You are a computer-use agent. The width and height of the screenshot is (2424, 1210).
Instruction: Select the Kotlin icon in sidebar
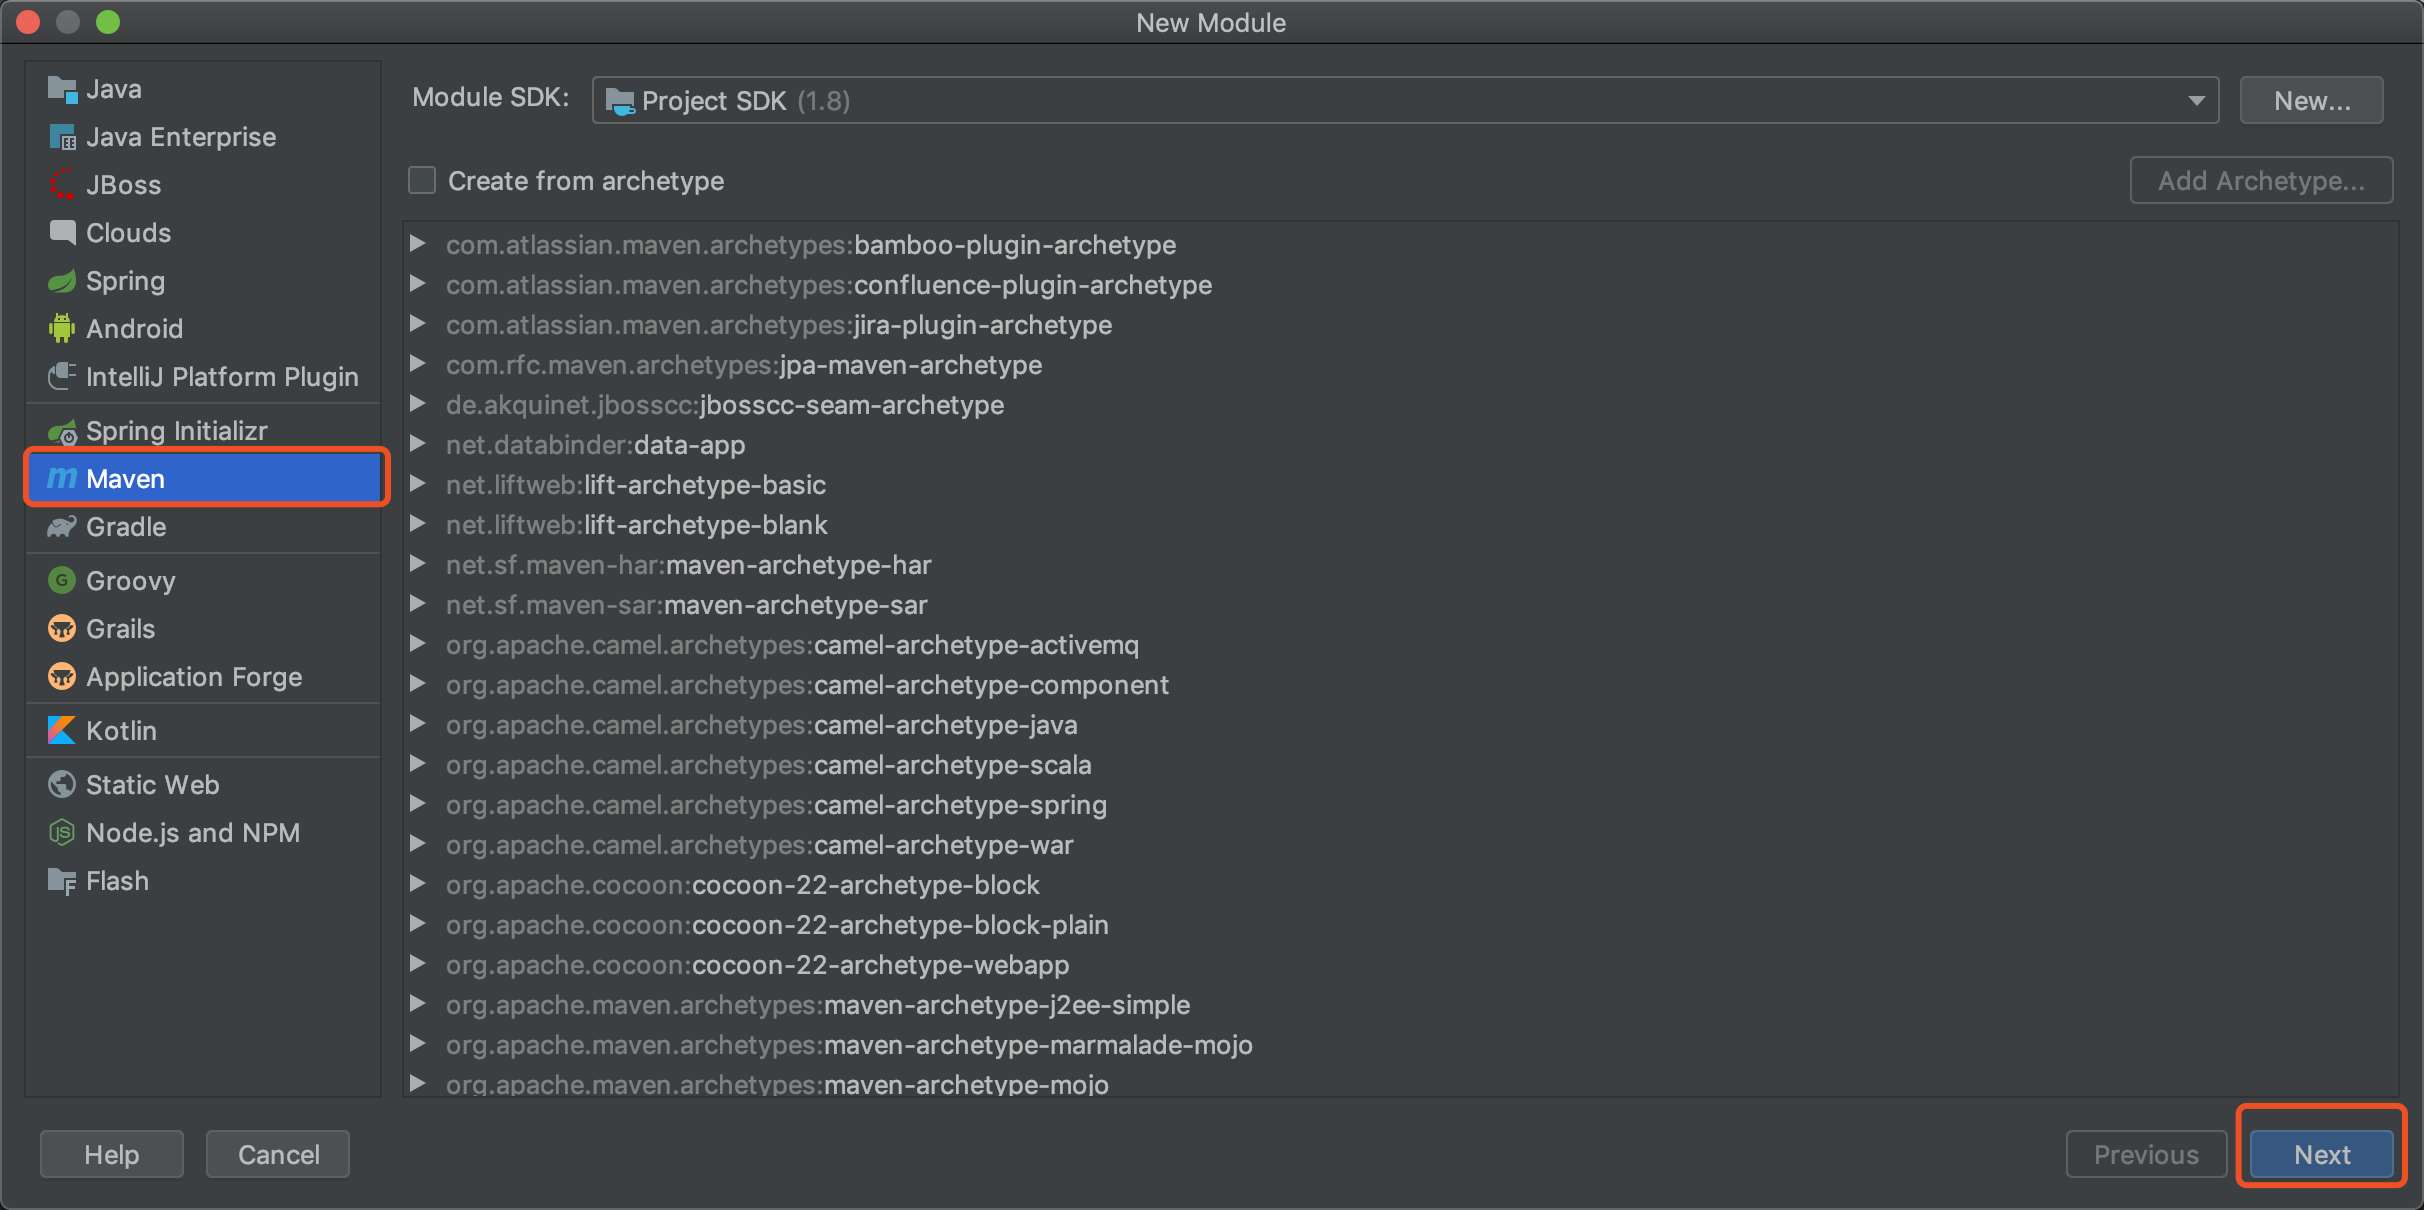(62, 731)
